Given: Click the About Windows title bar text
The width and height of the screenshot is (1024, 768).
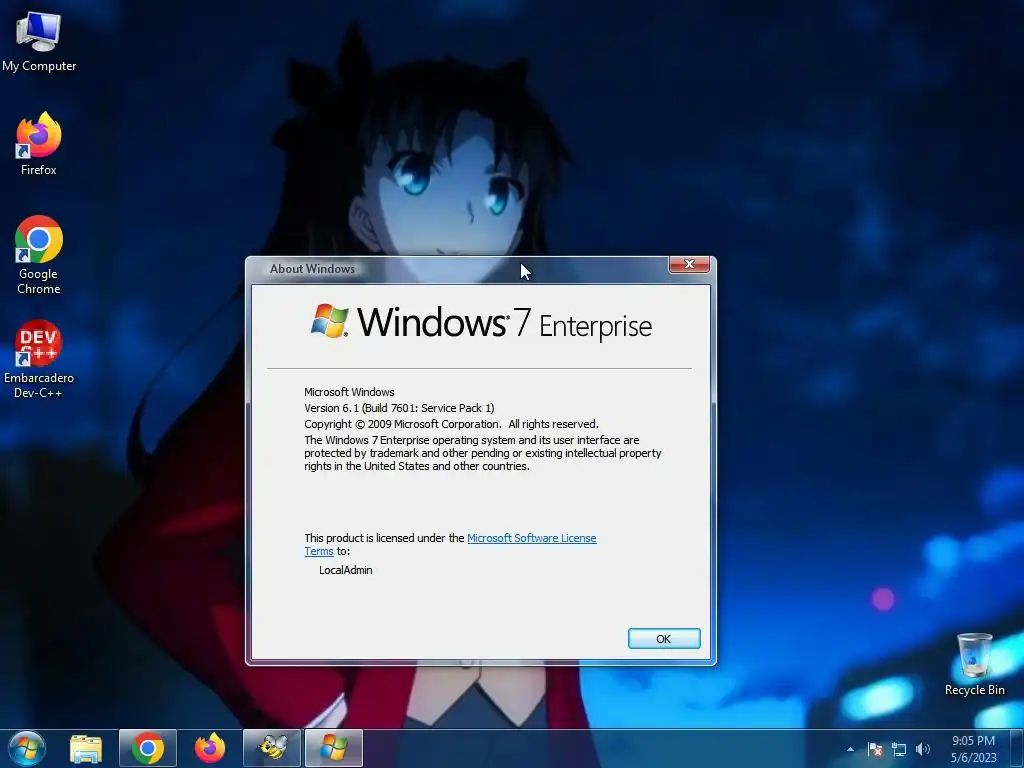Looking at the screenshot, I should coord(312,269).
